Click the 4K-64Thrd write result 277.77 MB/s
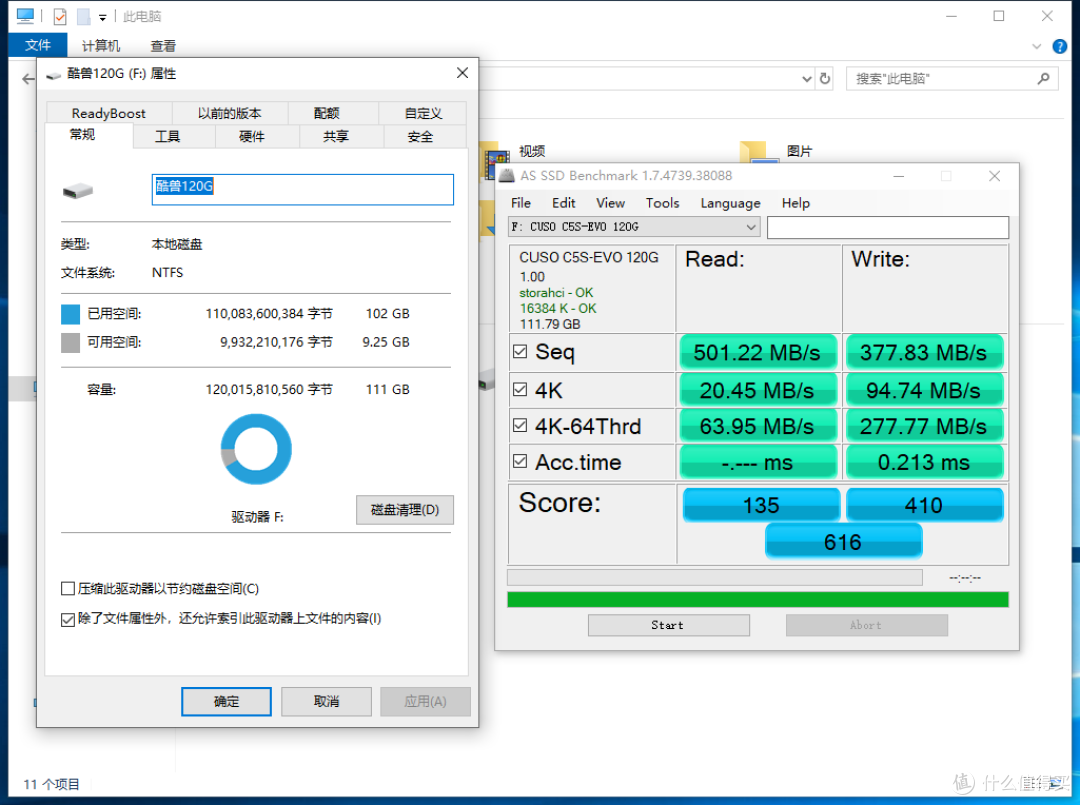 point(924,426)
